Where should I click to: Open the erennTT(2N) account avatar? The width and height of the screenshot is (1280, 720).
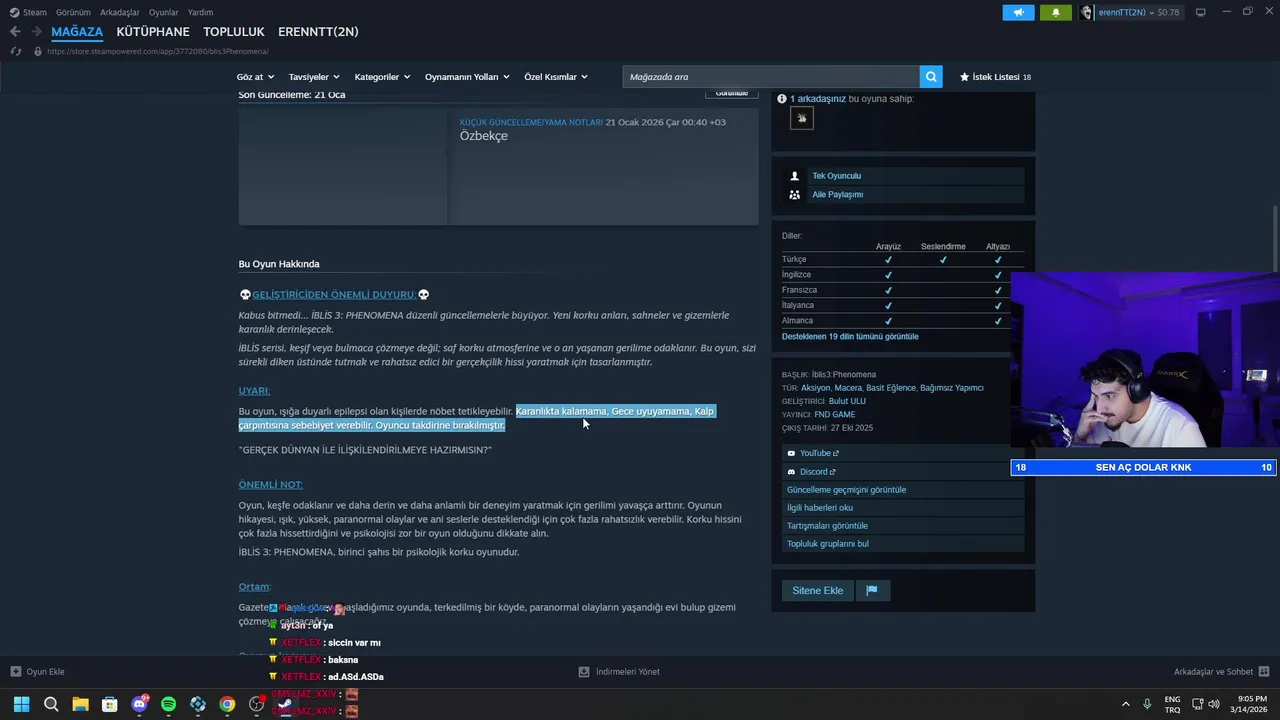pos(1087,13)
